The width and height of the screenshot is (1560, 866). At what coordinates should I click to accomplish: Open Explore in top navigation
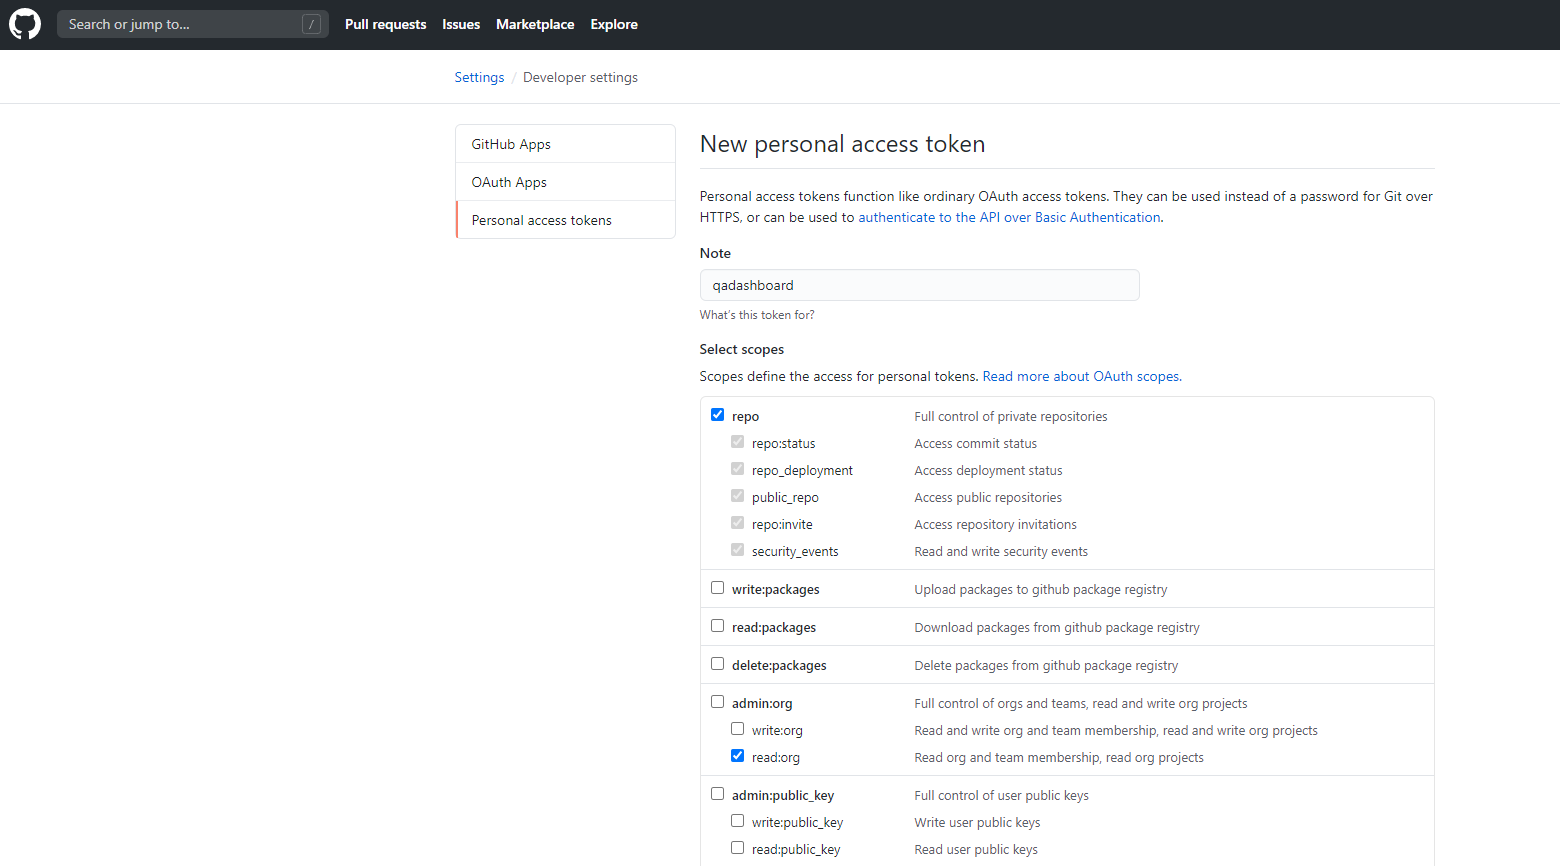614,24
